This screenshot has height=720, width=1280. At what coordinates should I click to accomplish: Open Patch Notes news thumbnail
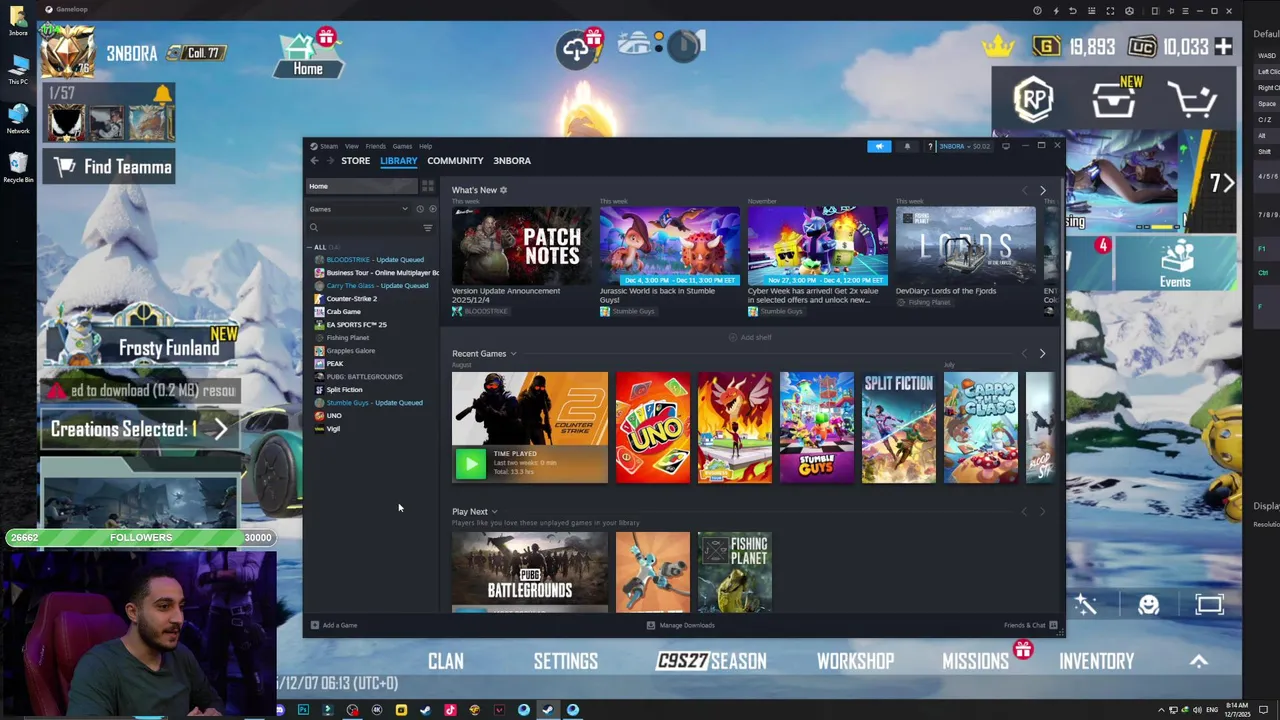[x=521, y=244]
